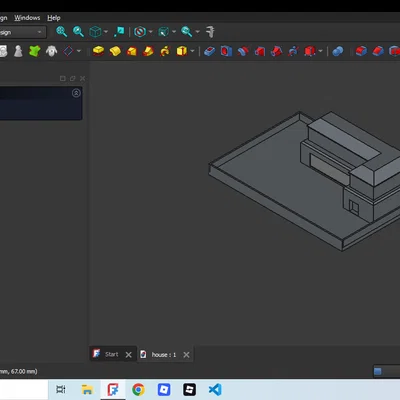Select the Additive Loft tool
The height and width of the screenshot is (400, 400).
point(132,51)
